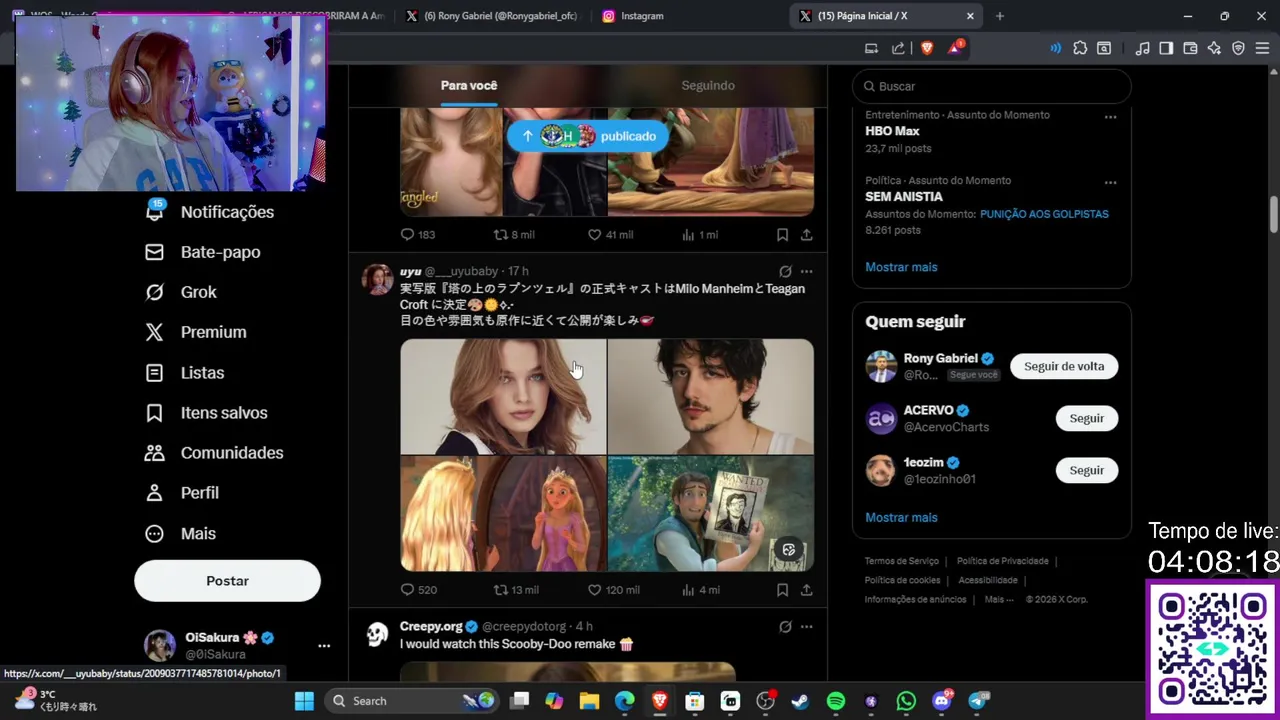The width and height of the screenshot is (1280, 720).
Task: Click Mostrar mais under trending topics
Action: point(901,267)
